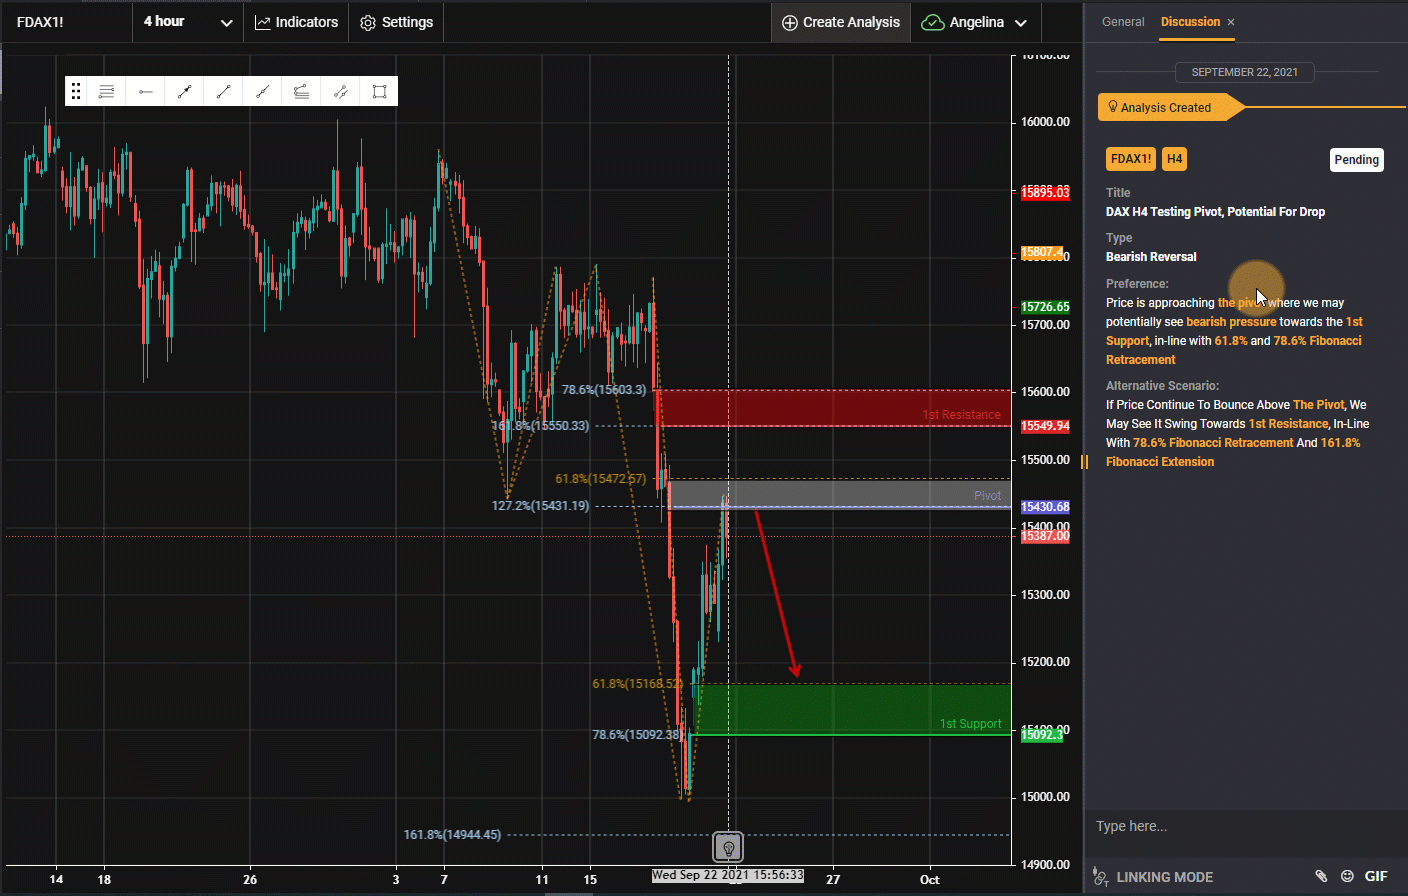Viewport: 1408px width, 896px height.
Task: Select the horizontal ray line tool
Action: click(x=146, y=91)
